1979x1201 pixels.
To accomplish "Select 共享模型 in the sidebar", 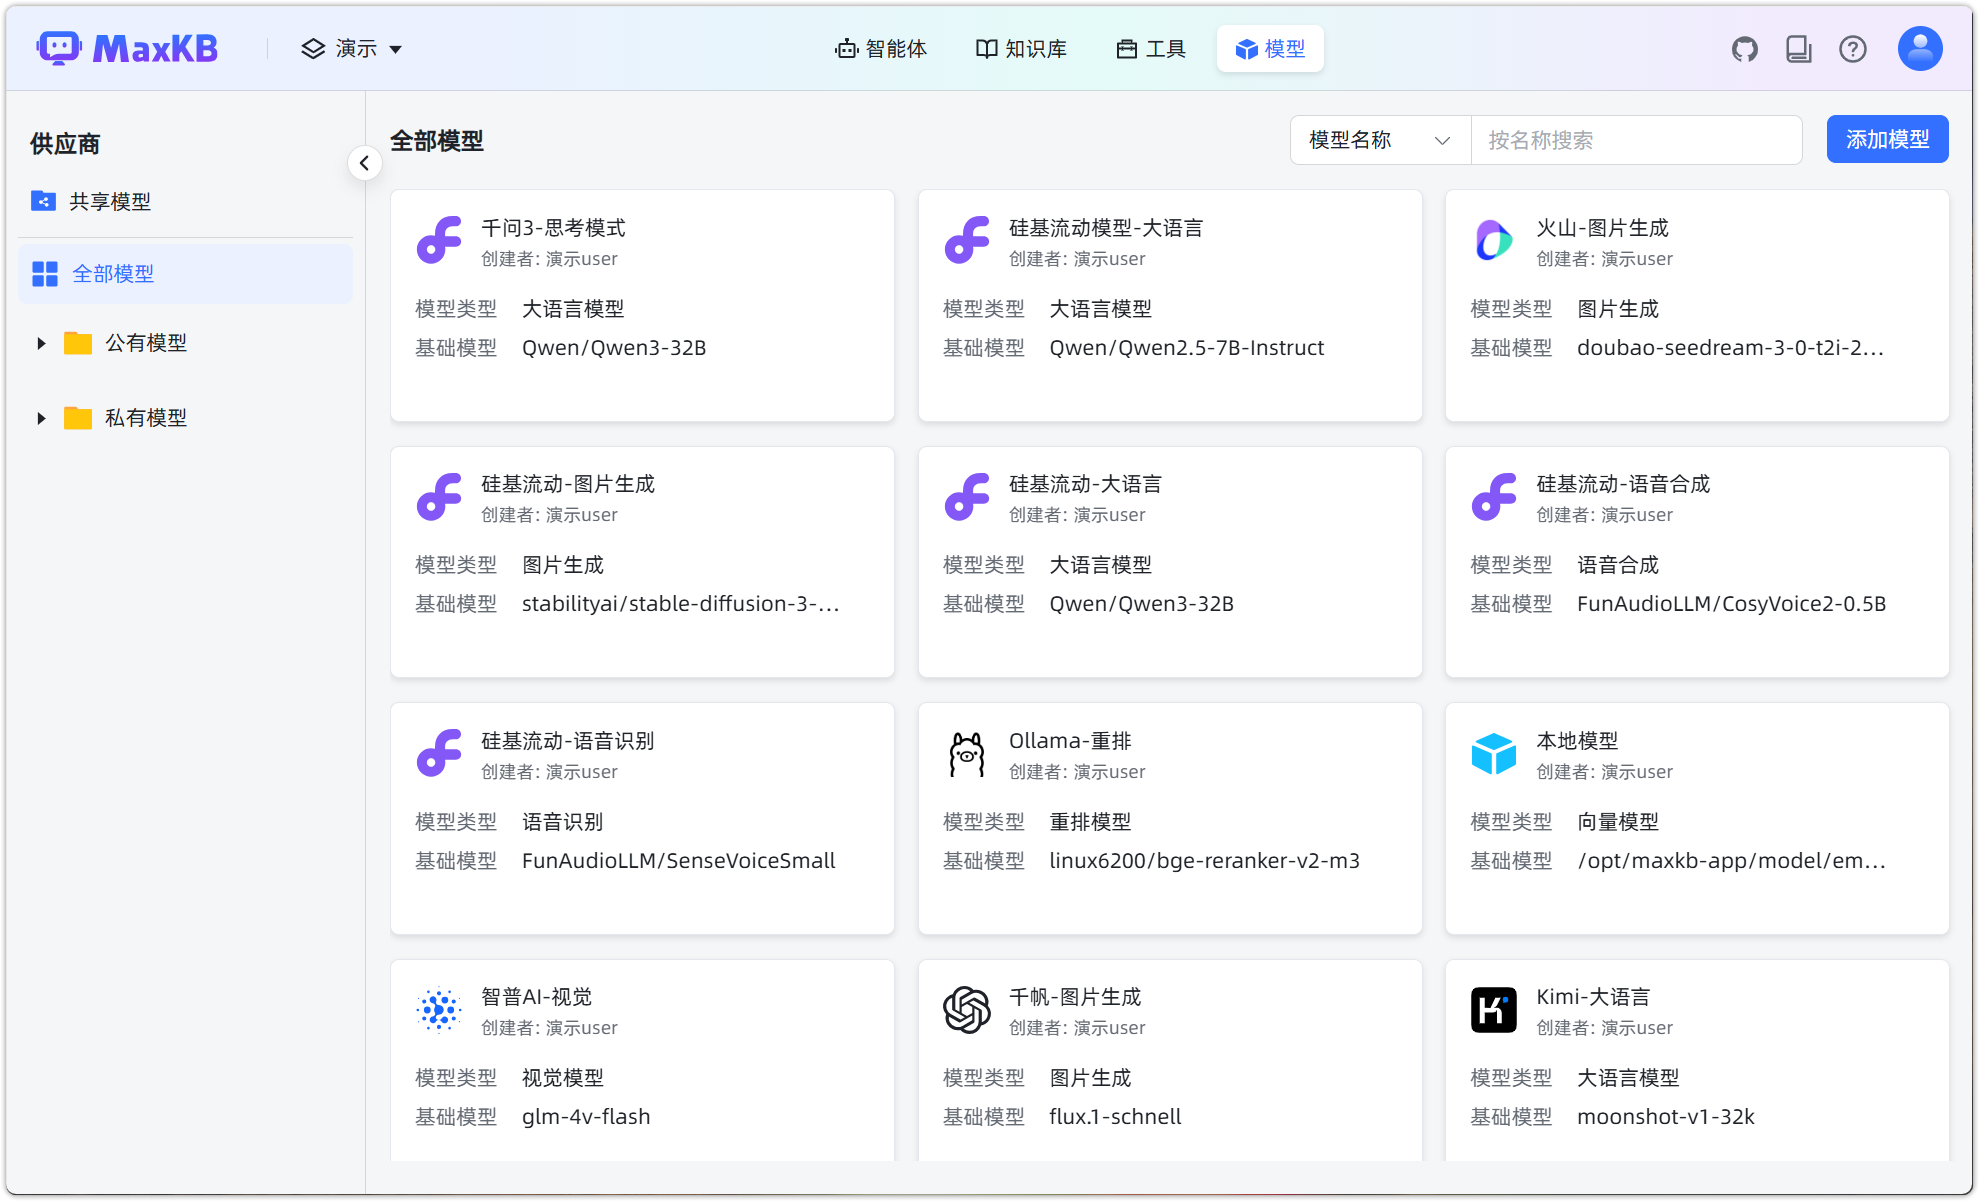I will [x=110, y=201].
